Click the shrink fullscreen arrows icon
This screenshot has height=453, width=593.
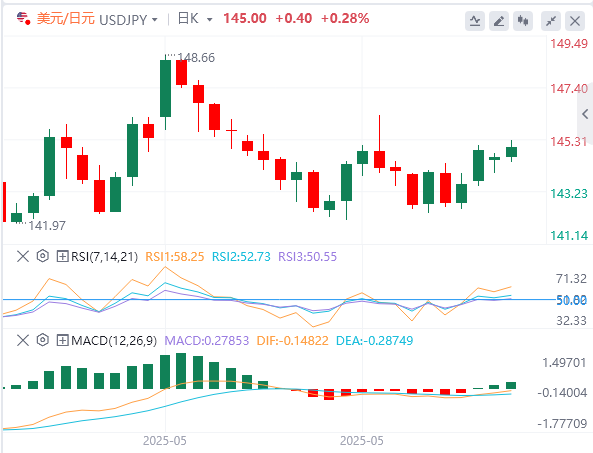click(551, 20)
